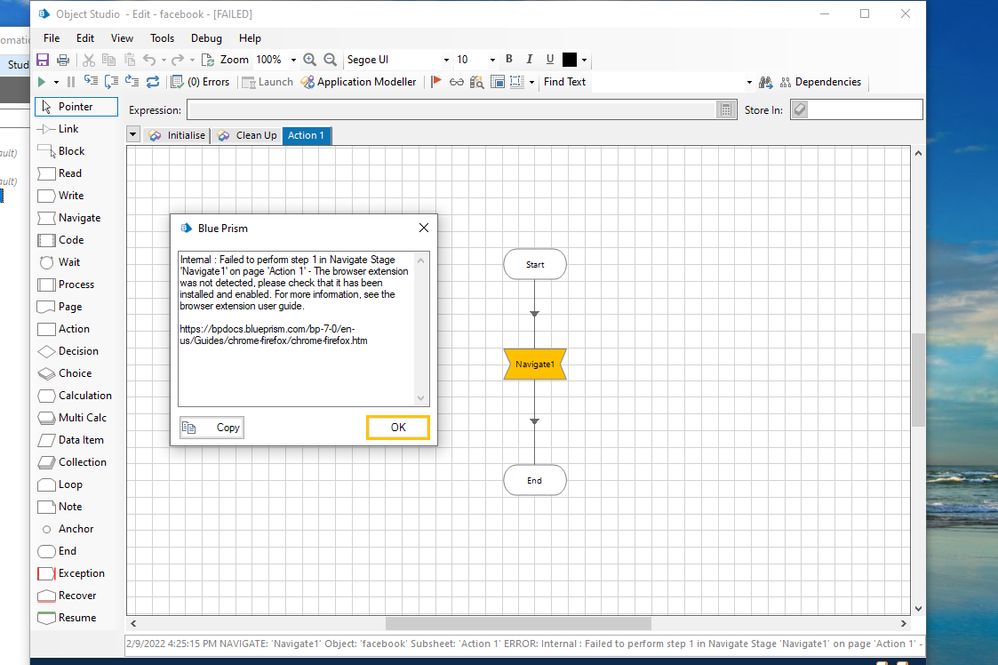
Task: Expand the page list dropdown arrow
Action: click(x=134, y=135)
